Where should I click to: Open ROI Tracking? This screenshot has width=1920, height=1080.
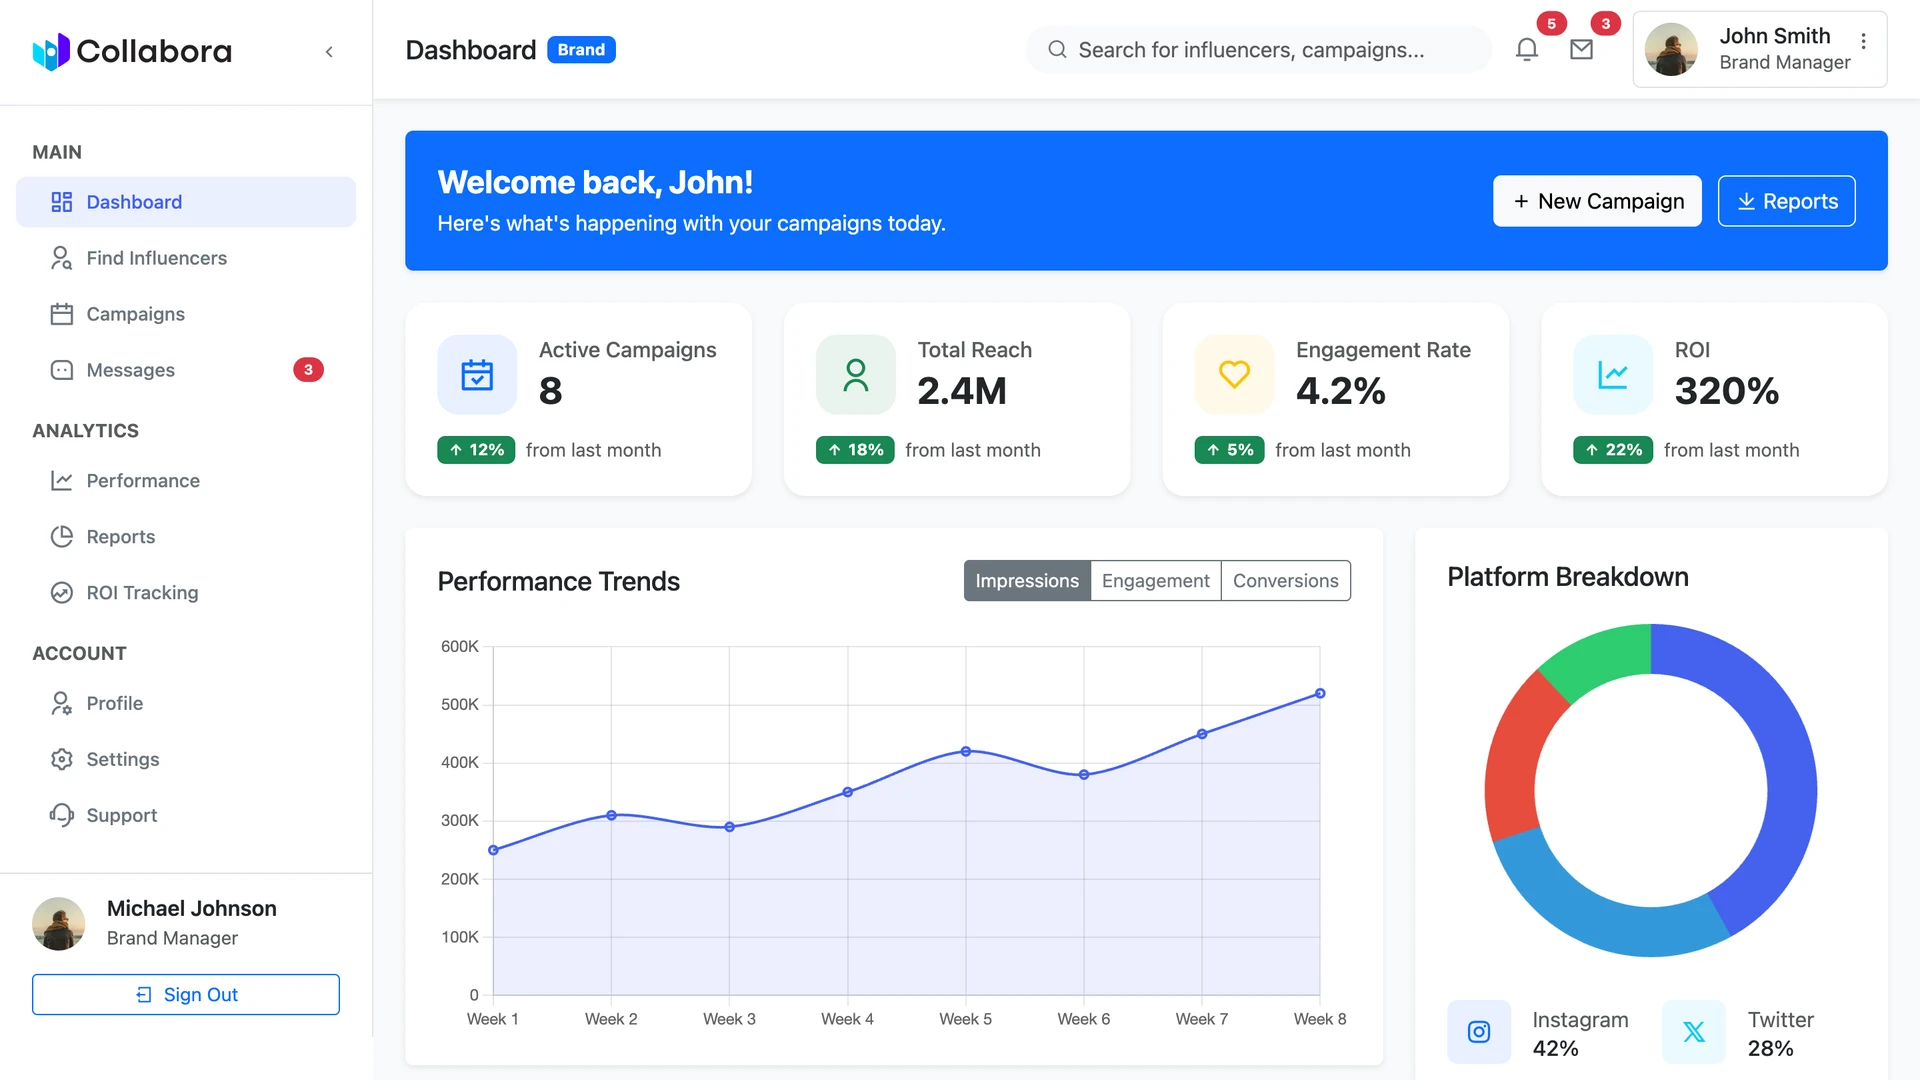point(186,593)
